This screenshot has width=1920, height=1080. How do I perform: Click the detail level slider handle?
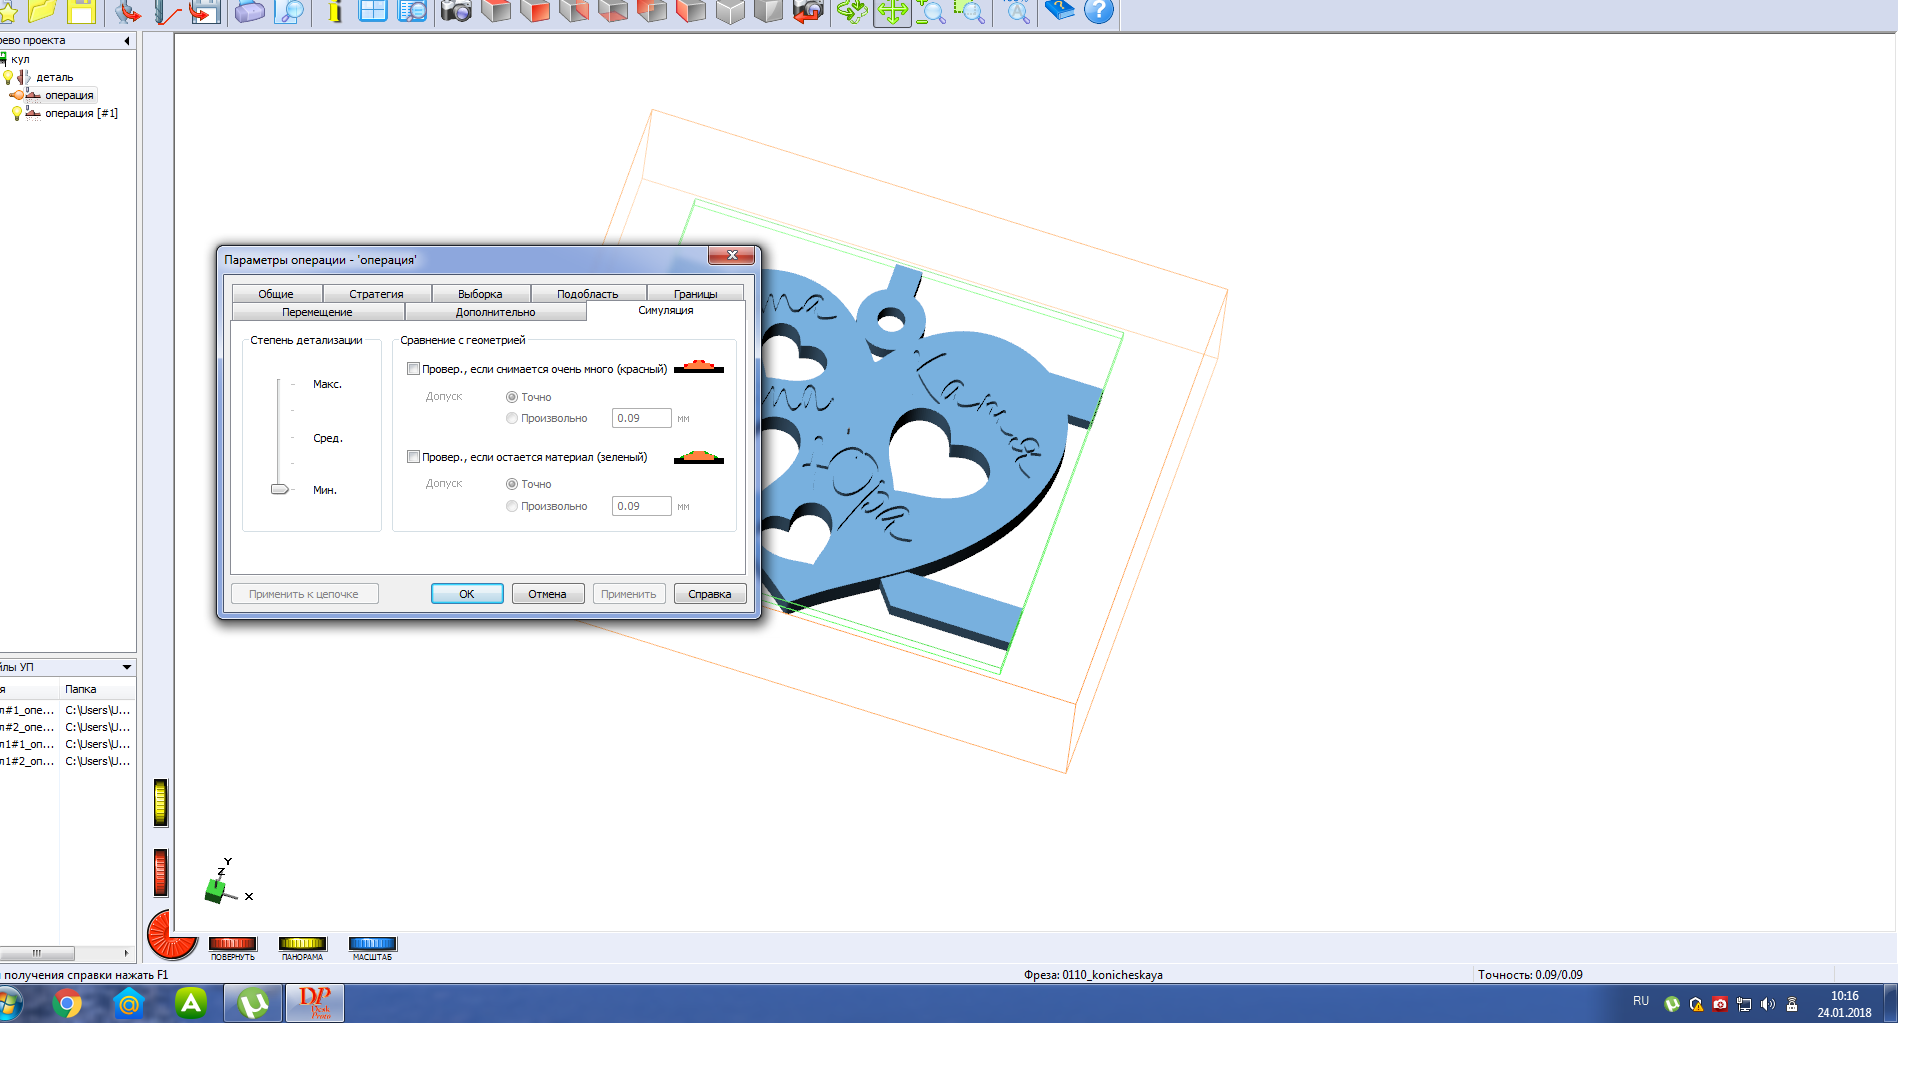point(279,489)
